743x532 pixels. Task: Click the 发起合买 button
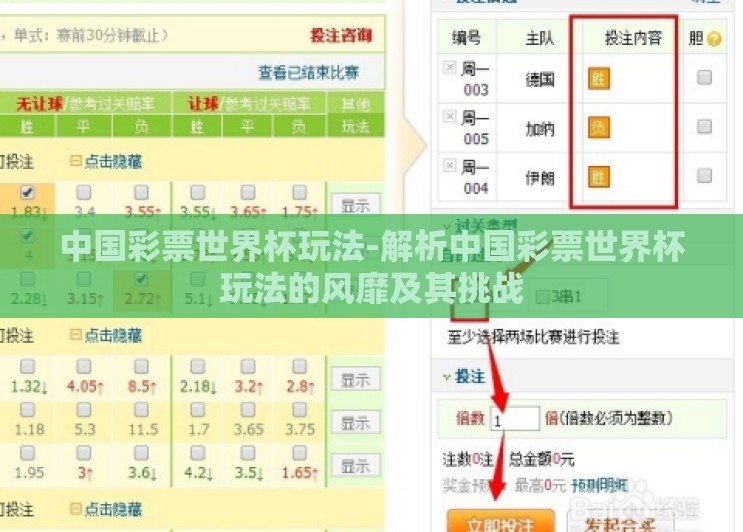pos(621,523)
